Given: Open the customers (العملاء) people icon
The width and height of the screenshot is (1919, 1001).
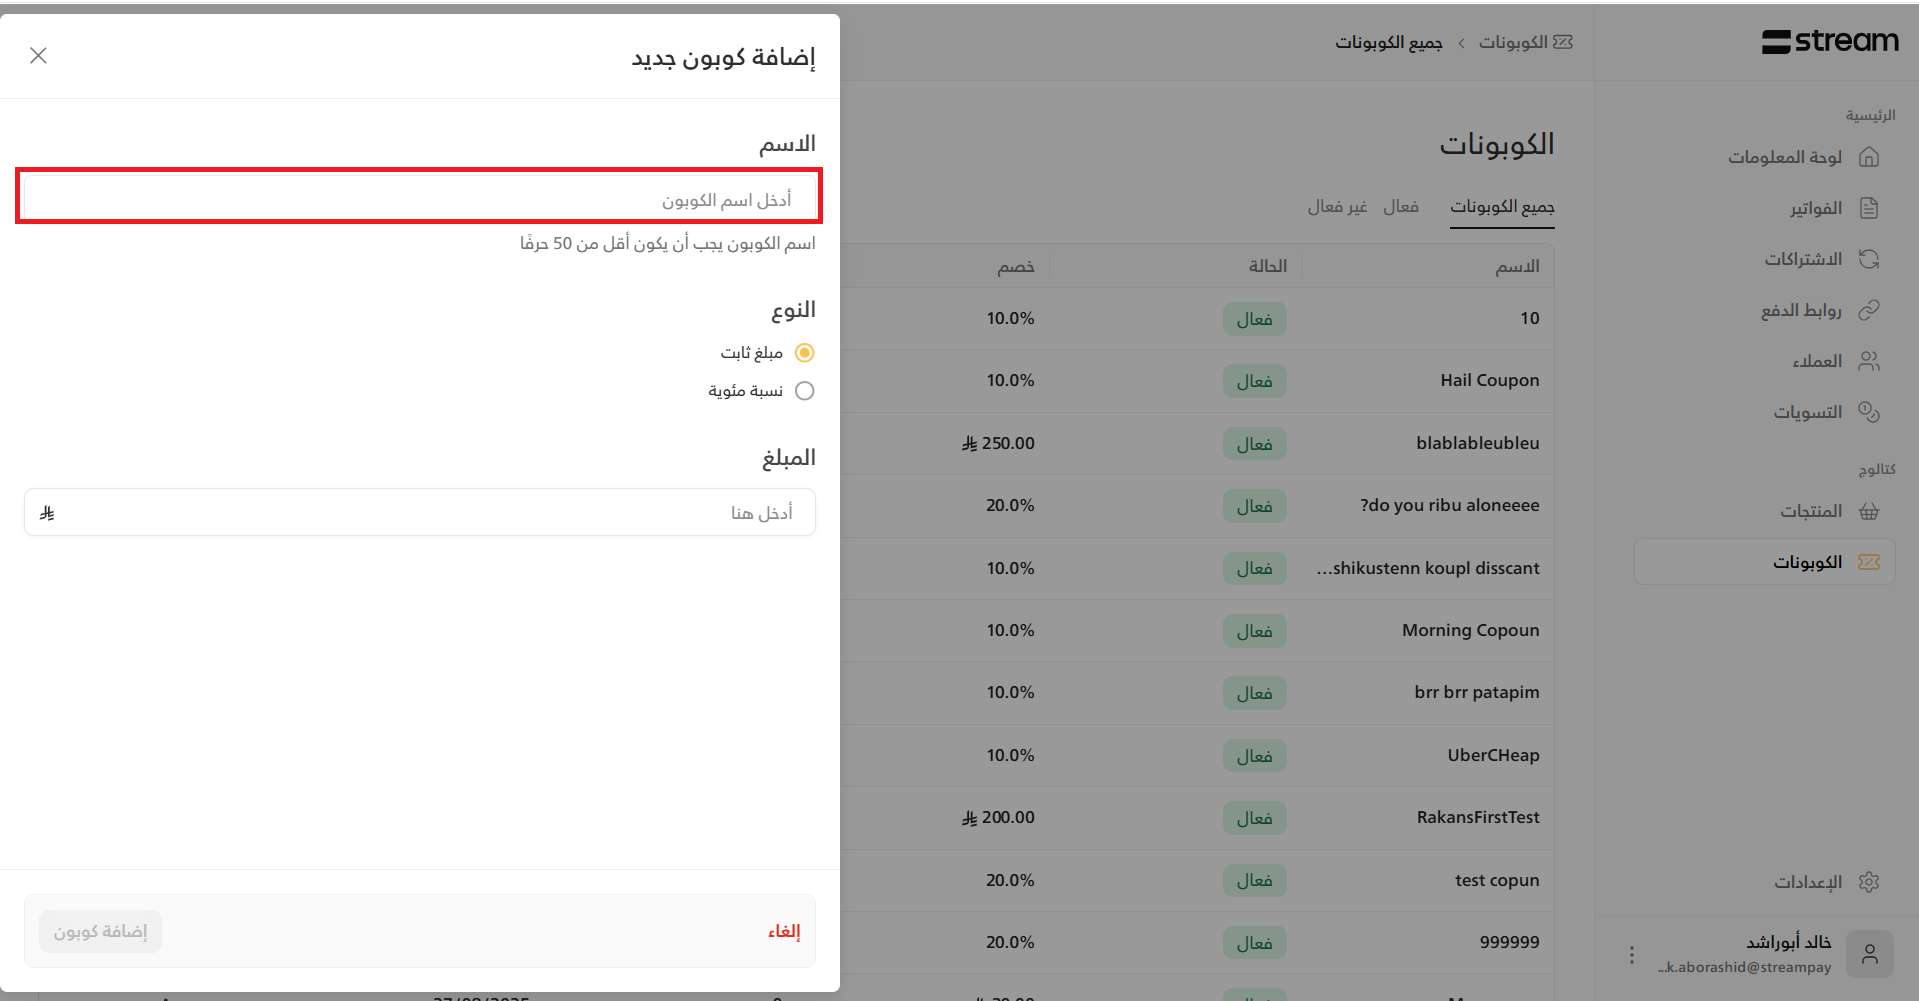Looking at the screenshot, I should coord(1868,361).
